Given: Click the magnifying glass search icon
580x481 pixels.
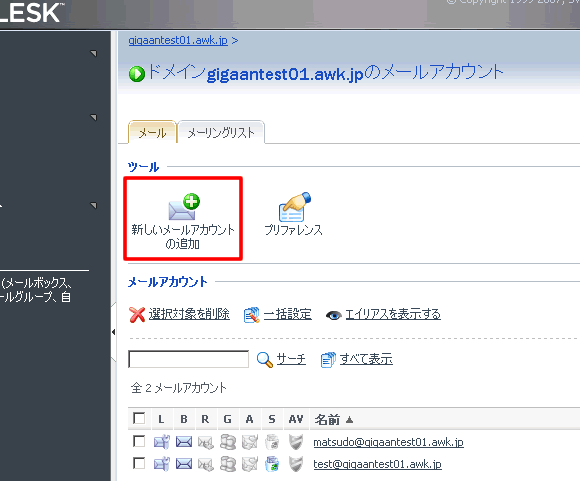Looking at the screenshot, I should 265,360.
